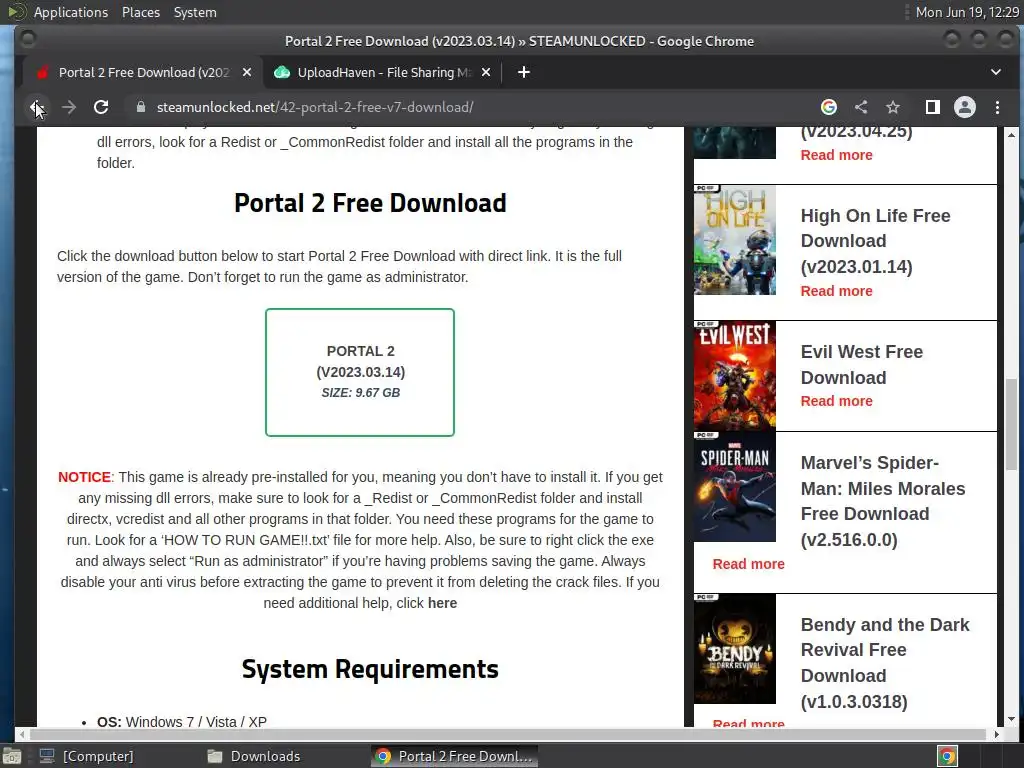Click the Chrome window menu icon
This screenshot has height=768, width=1024.
point(27,40)
